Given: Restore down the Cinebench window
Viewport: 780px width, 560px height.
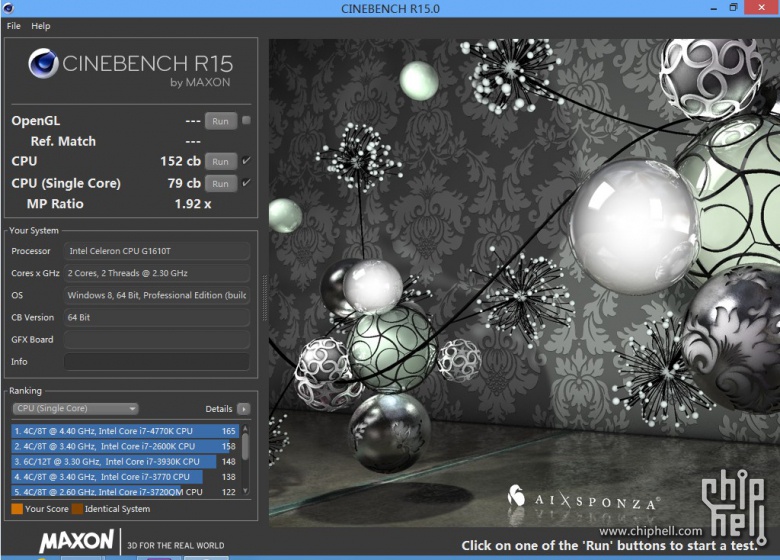Looking at the screenshot, I should [x=733, y=7].
